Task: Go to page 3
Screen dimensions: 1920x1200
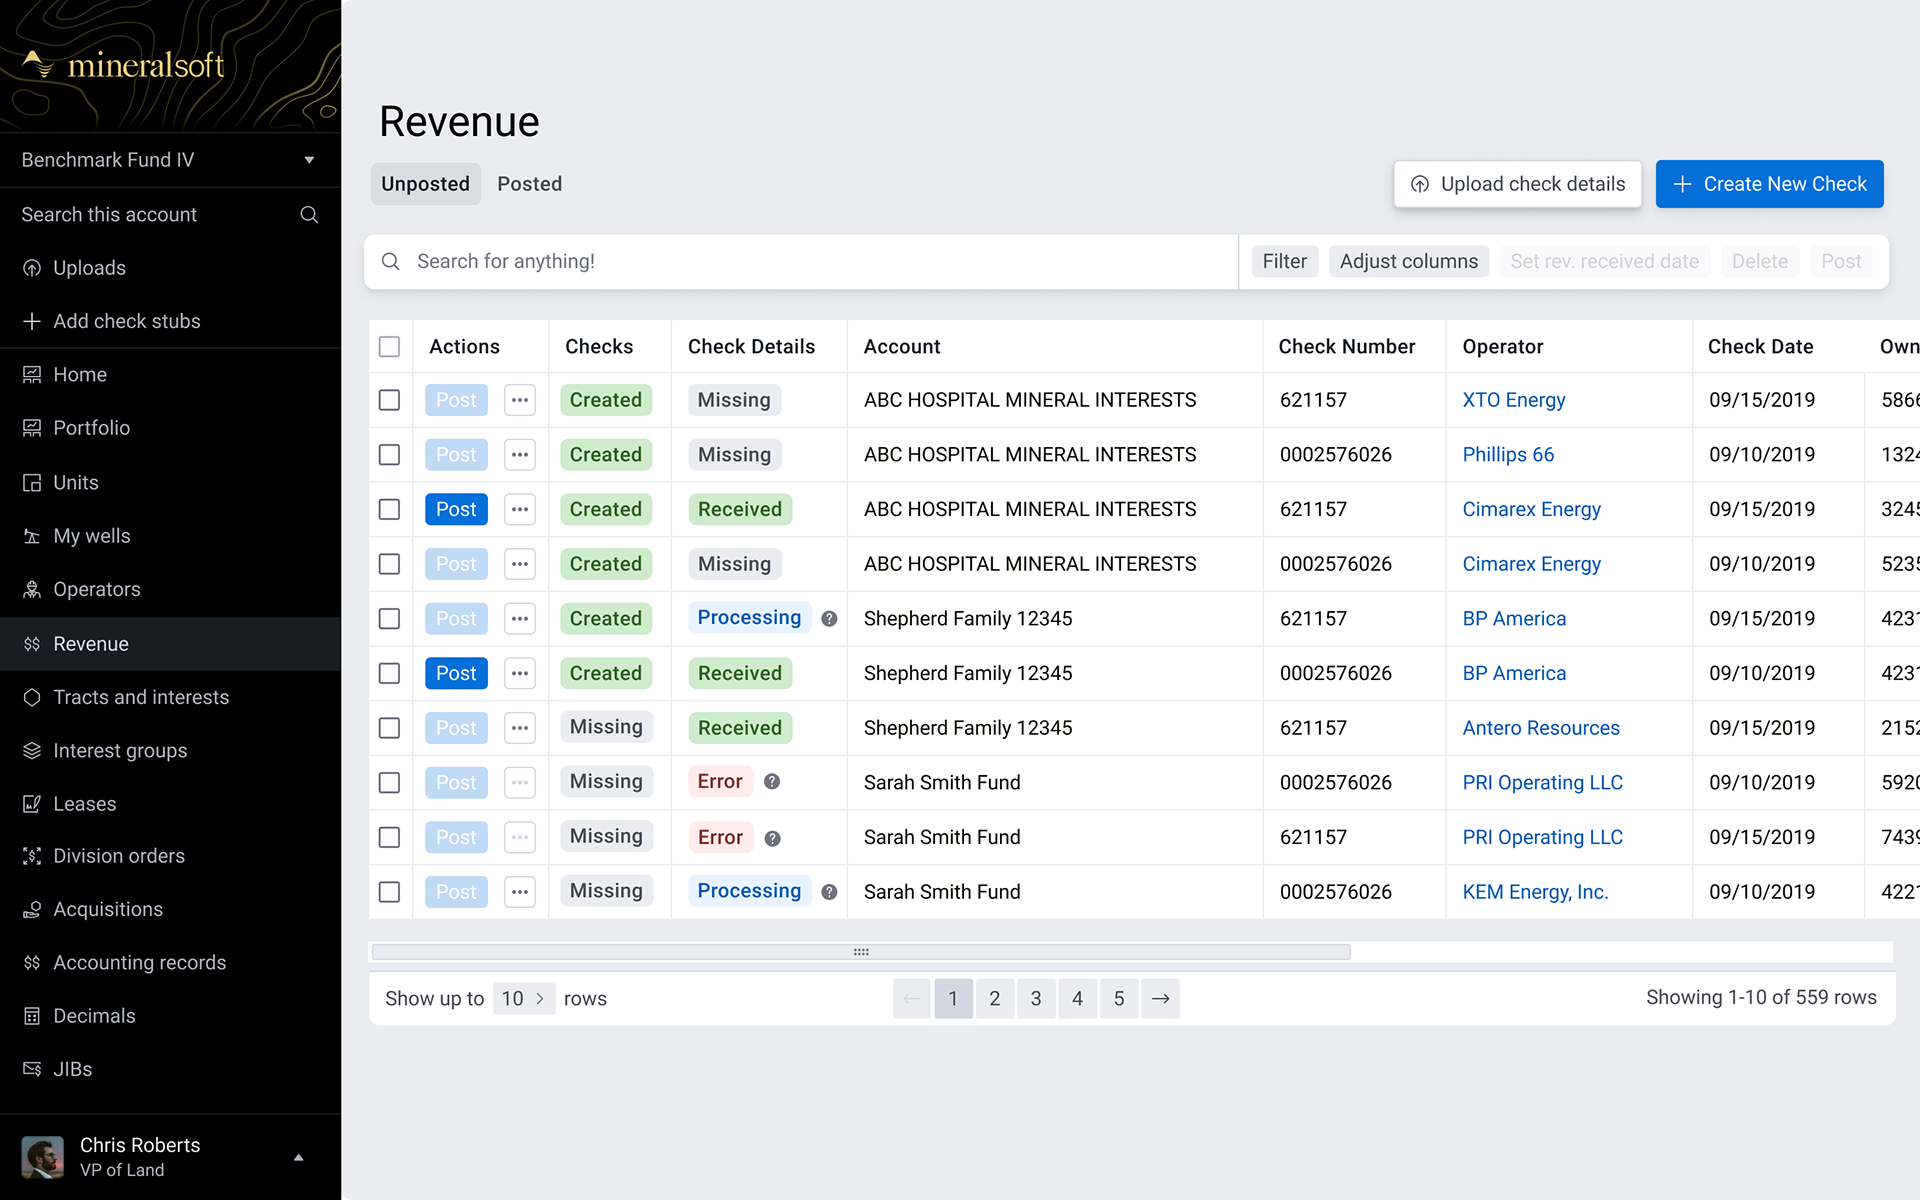Action: coord(1036,999)
